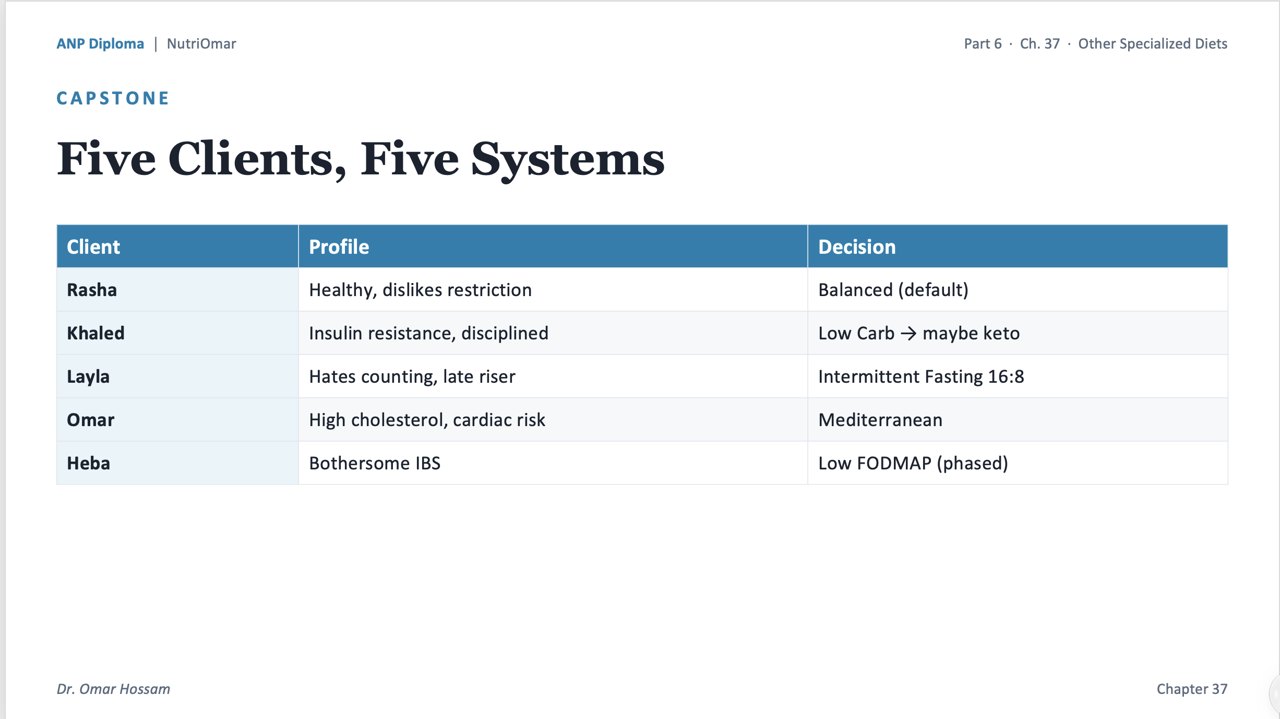
Task: Click the ANP Diploma header text
Action: pyautogui.click(x=100, y=44)
